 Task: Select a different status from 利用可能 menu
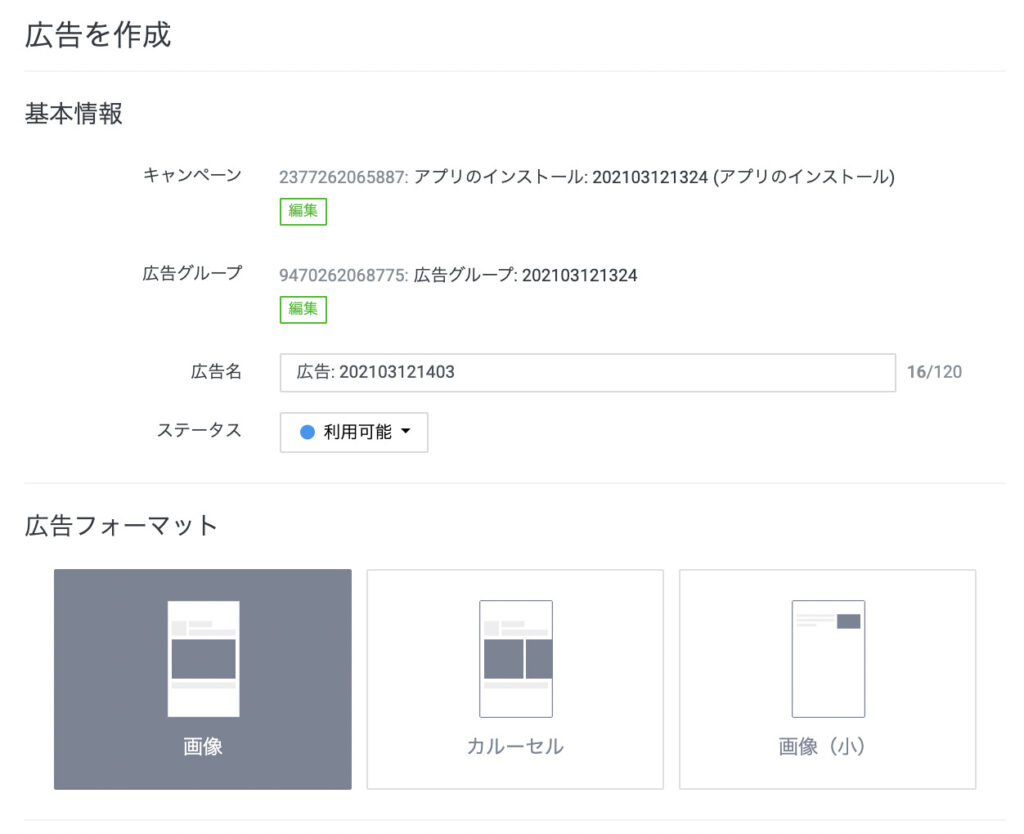pos(353,432)
